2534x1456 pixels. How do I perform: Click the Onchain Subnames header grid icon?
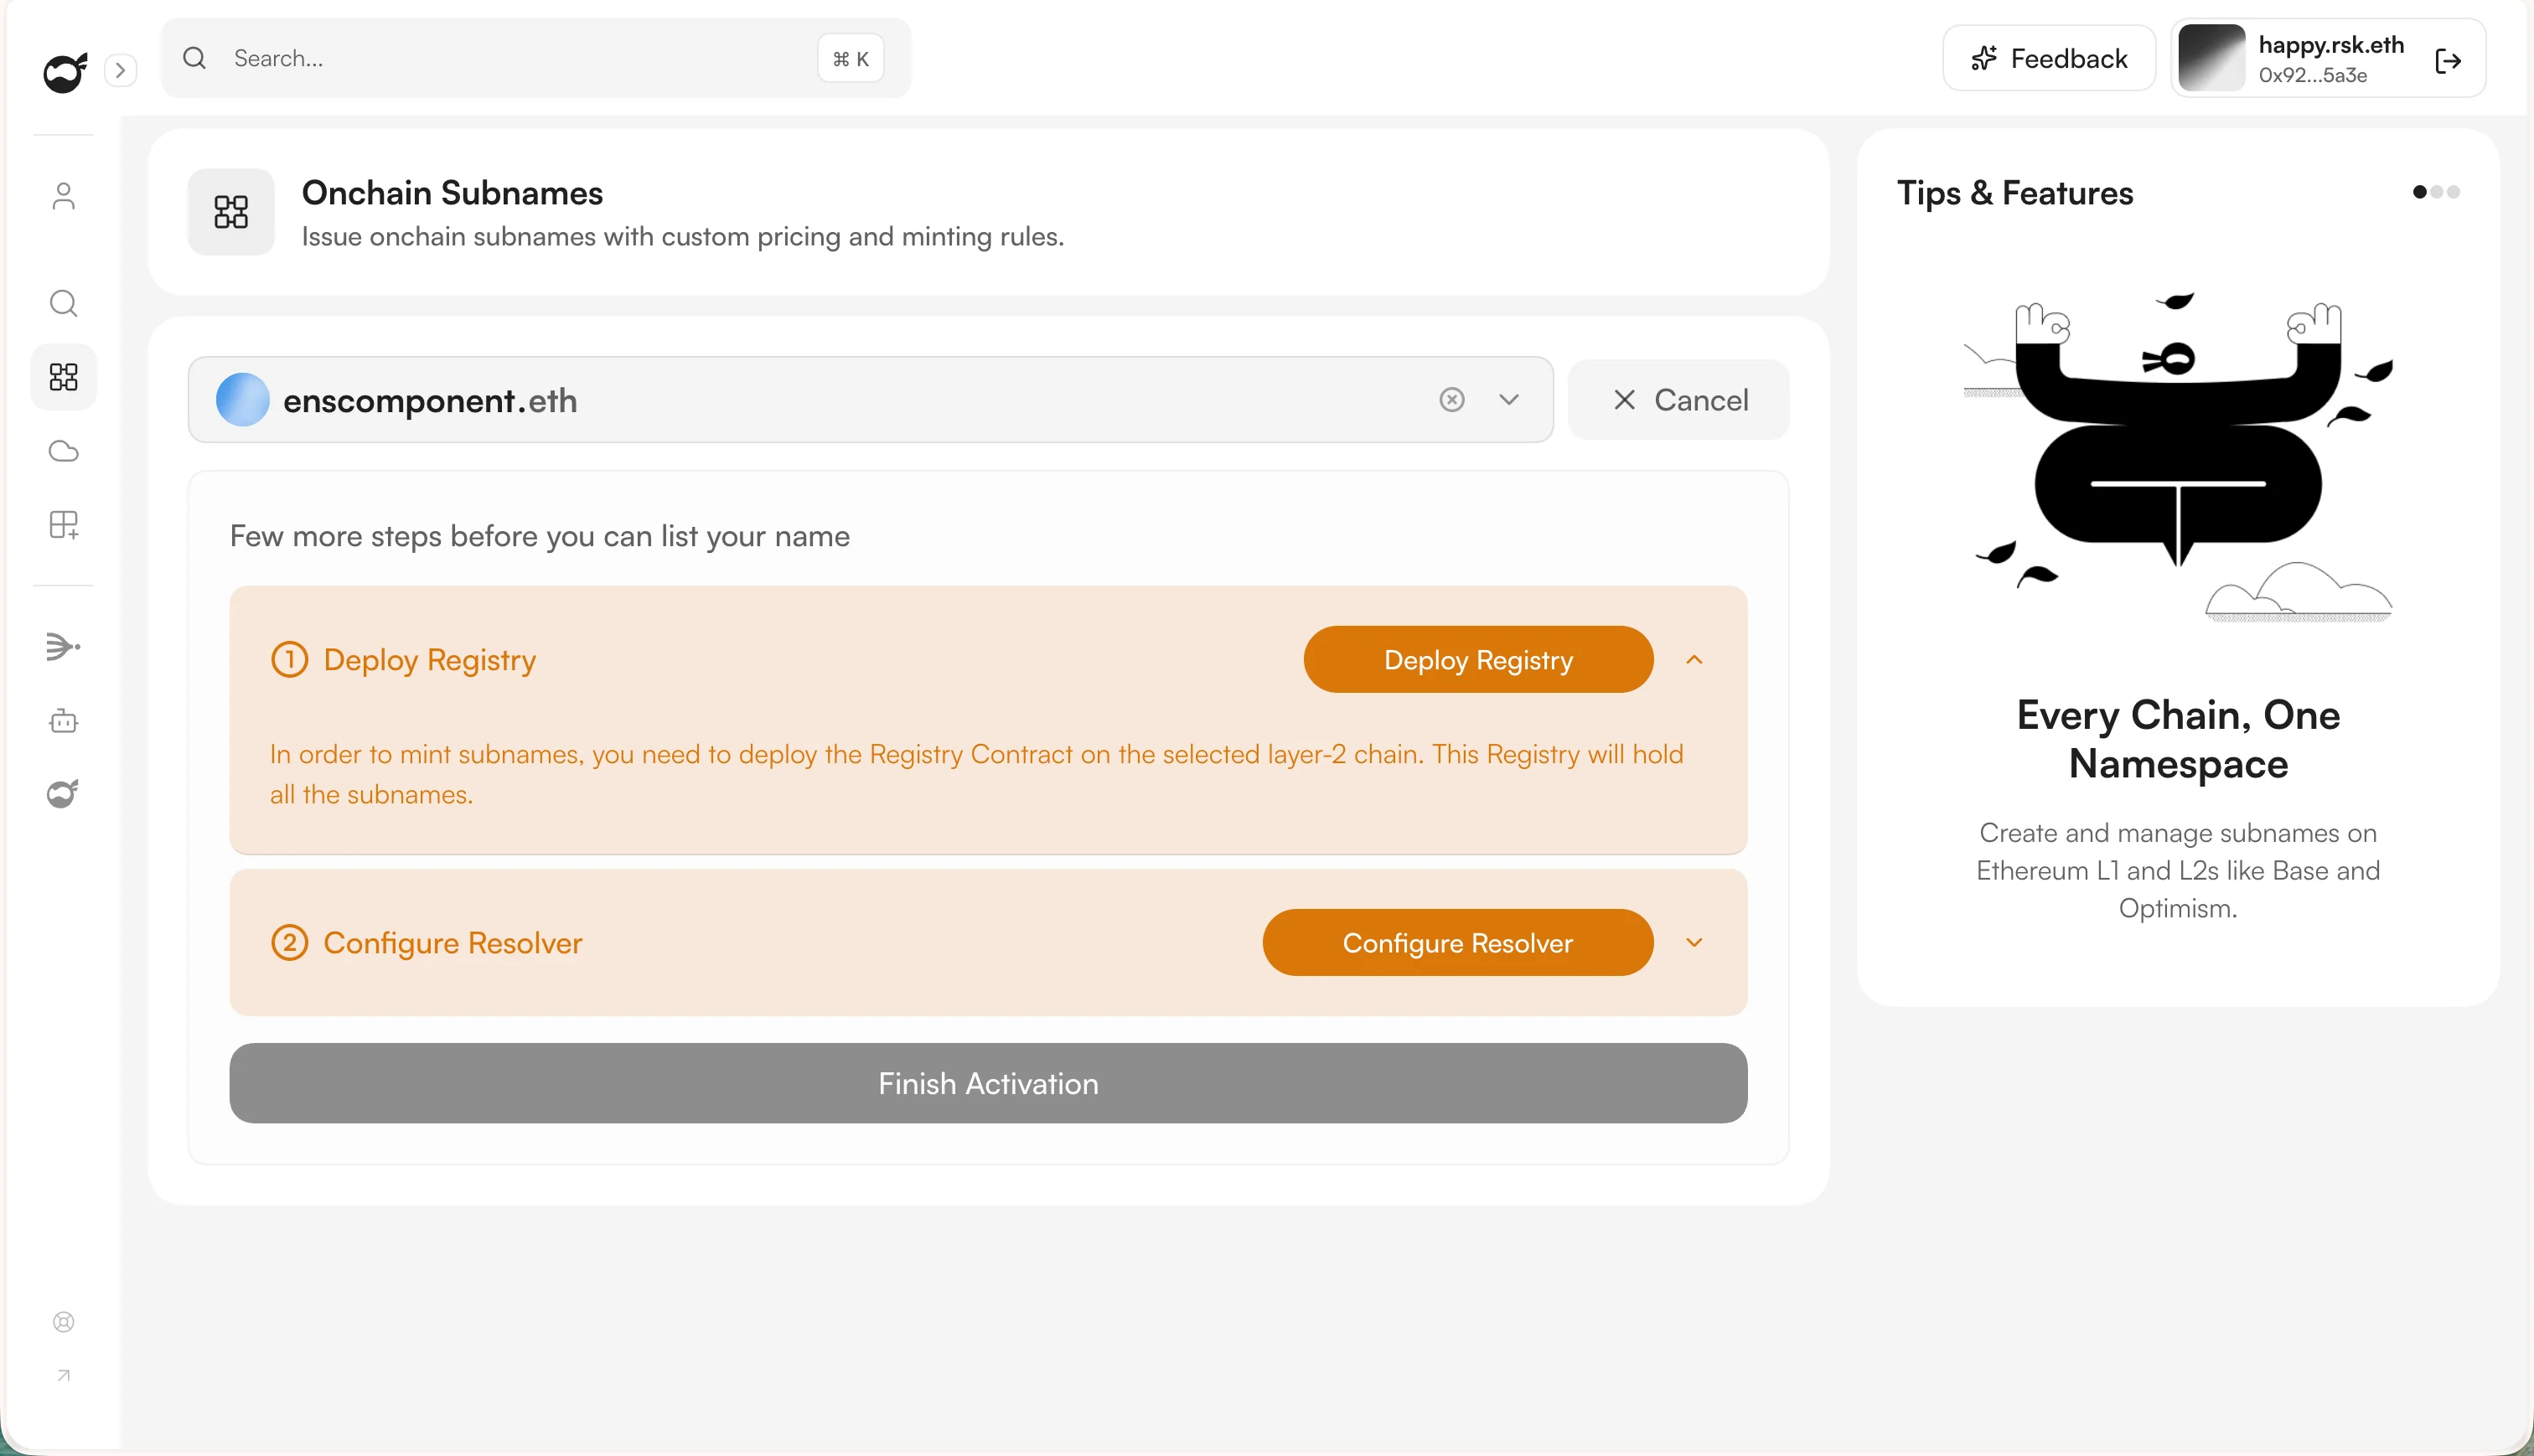click(231, 212)
